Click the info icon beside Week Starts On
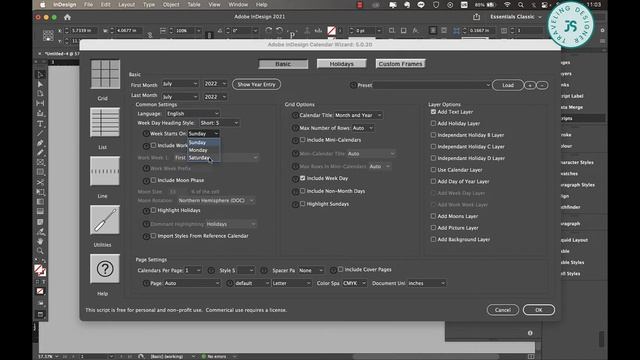The height and width of the screenshot is (360, 640). pyautogui.click(x=146, y=133)
